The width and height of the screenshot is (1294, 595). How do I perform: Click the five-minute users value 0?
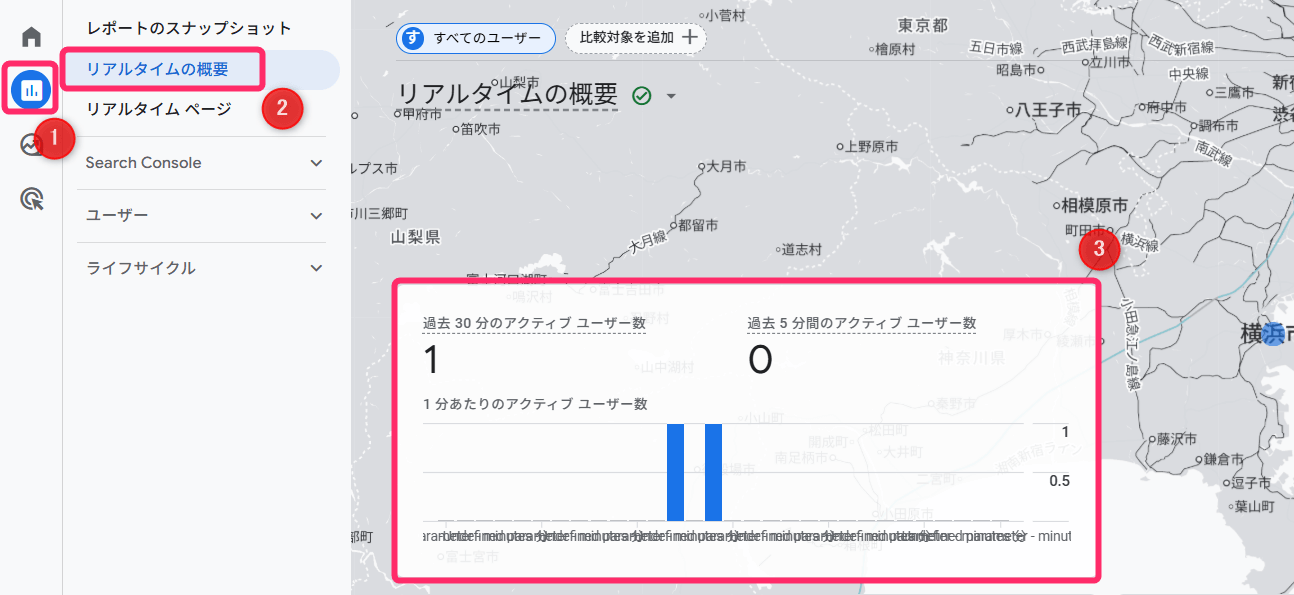coord(760,360)
